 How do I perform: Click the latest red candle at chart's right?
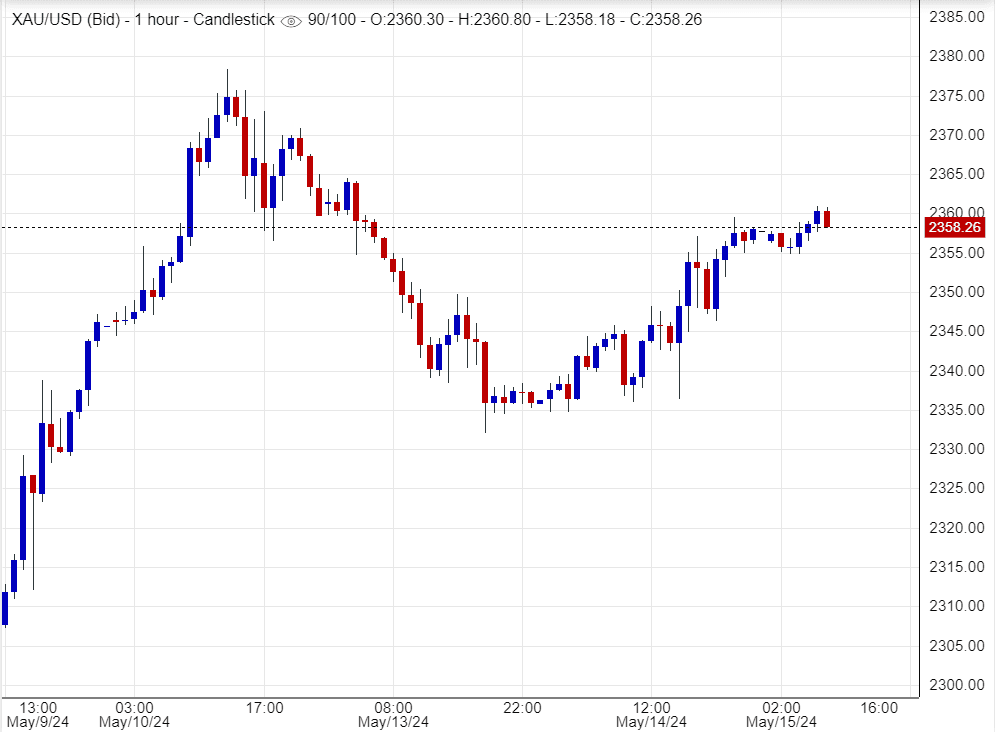coord(827,218)
